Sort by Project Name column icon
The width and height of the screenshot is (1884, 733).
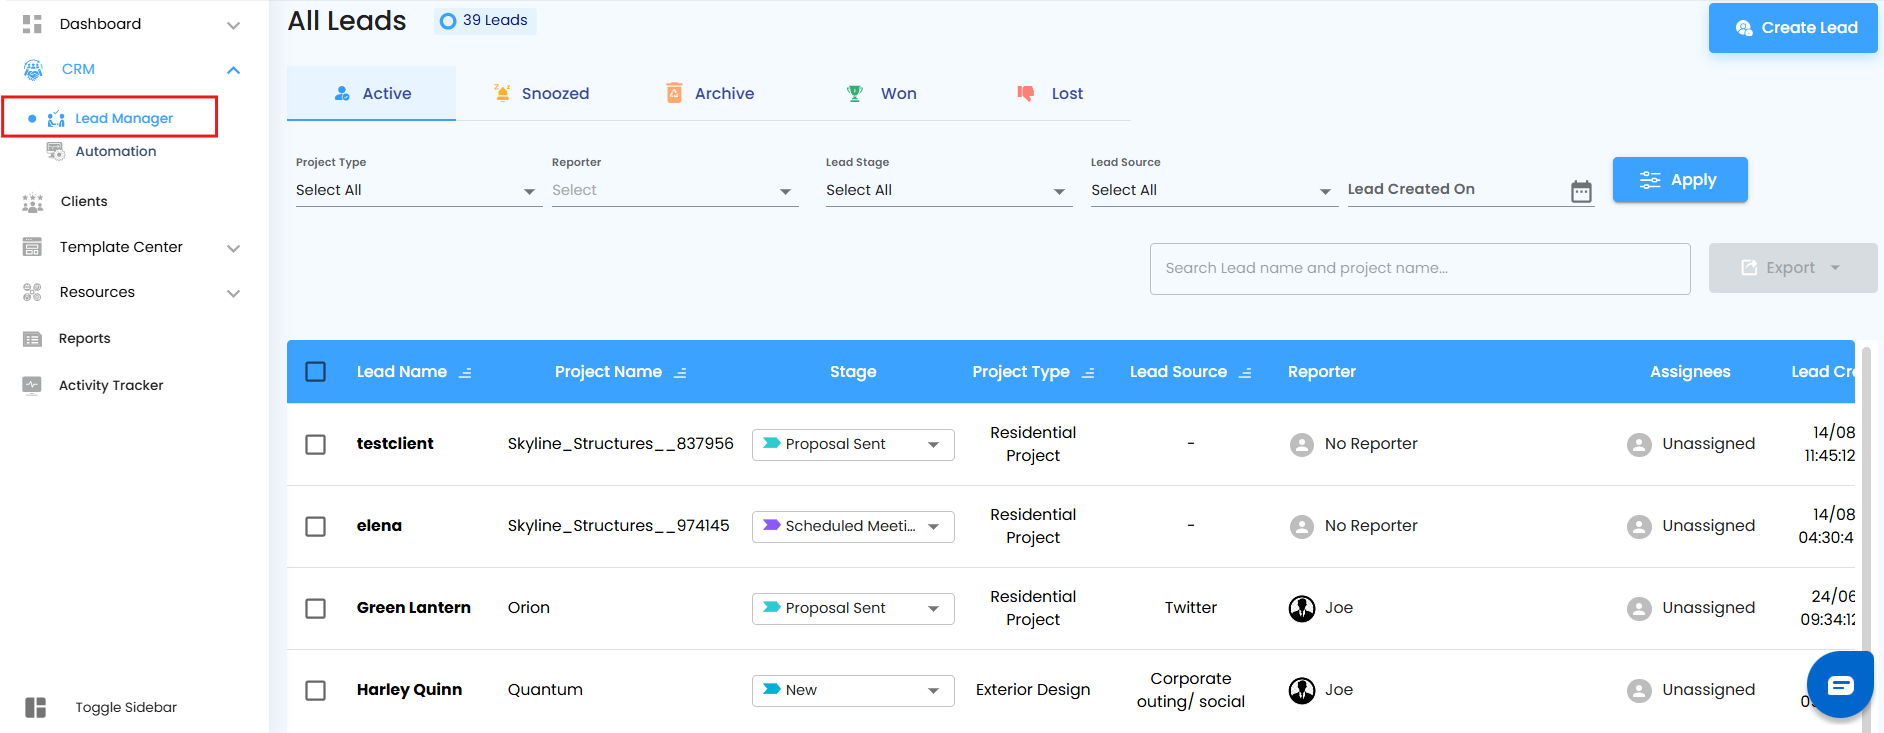[x=680, y=373]
